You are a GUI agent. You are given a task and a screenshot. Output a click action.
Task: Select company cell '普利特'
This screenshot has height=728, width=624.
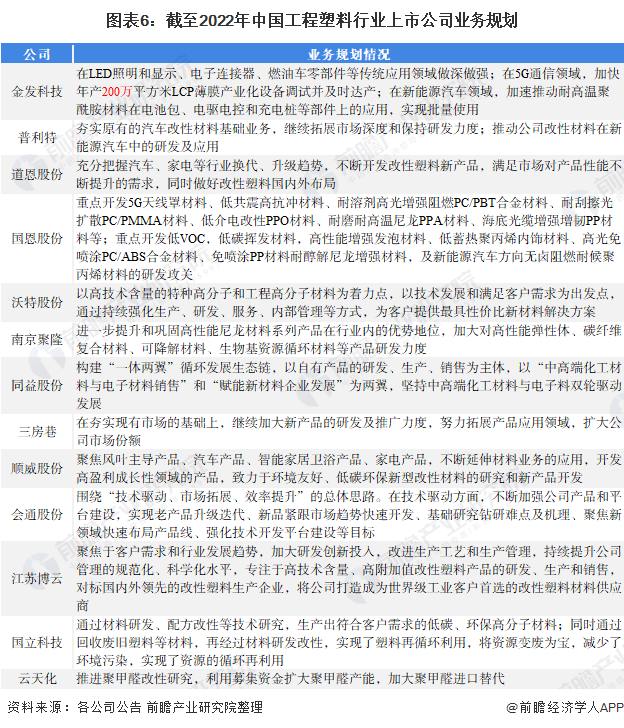tap(37, 137)
